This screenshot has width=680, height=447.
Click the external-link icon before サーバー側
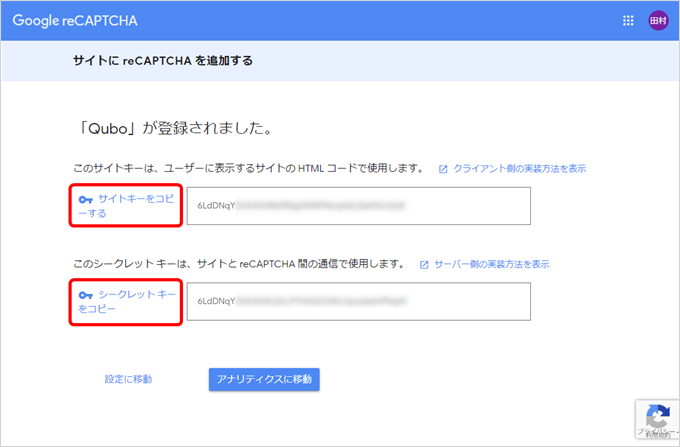click(424, 264)
